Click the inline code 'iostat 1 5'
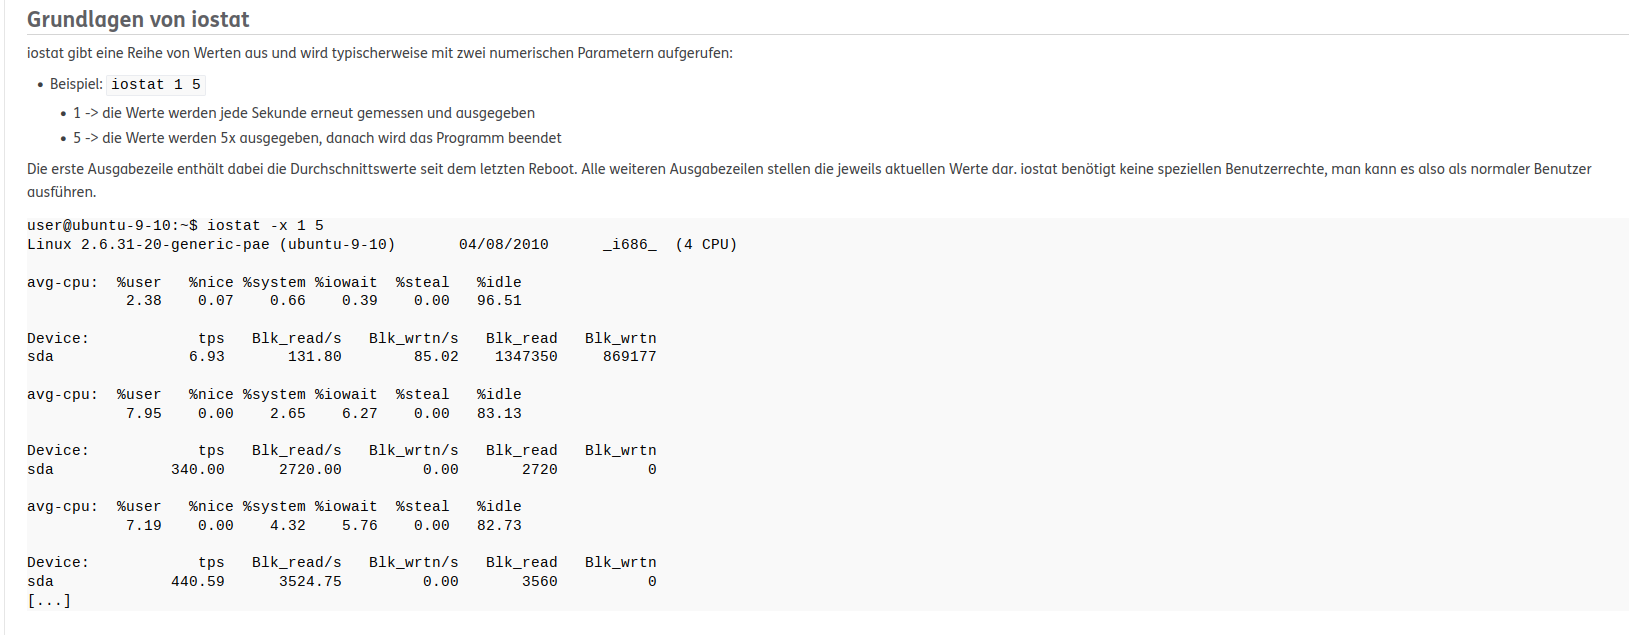Image resolution: width=1629 pixels, height=635 pixels. point(156,85)
